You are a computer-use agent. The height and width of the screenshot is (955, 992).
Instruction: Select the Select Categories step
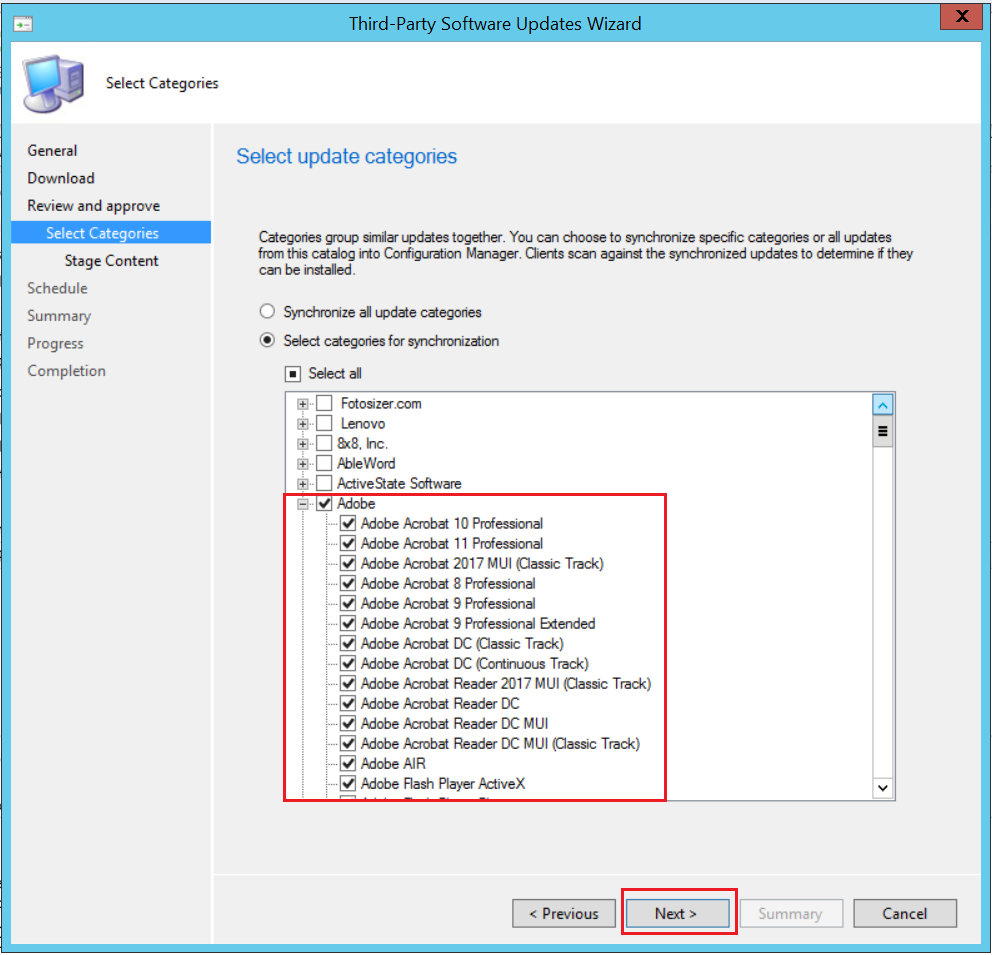click(111, 233)
